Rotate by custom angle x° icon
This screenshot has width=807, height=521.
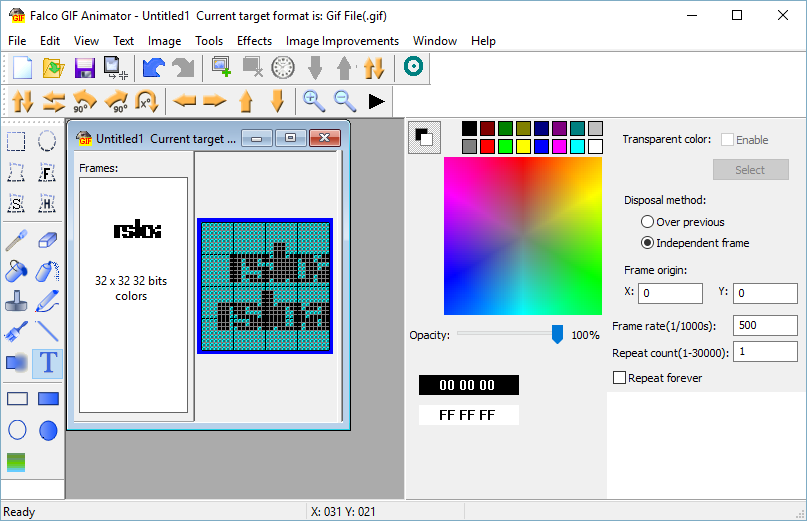146,101
